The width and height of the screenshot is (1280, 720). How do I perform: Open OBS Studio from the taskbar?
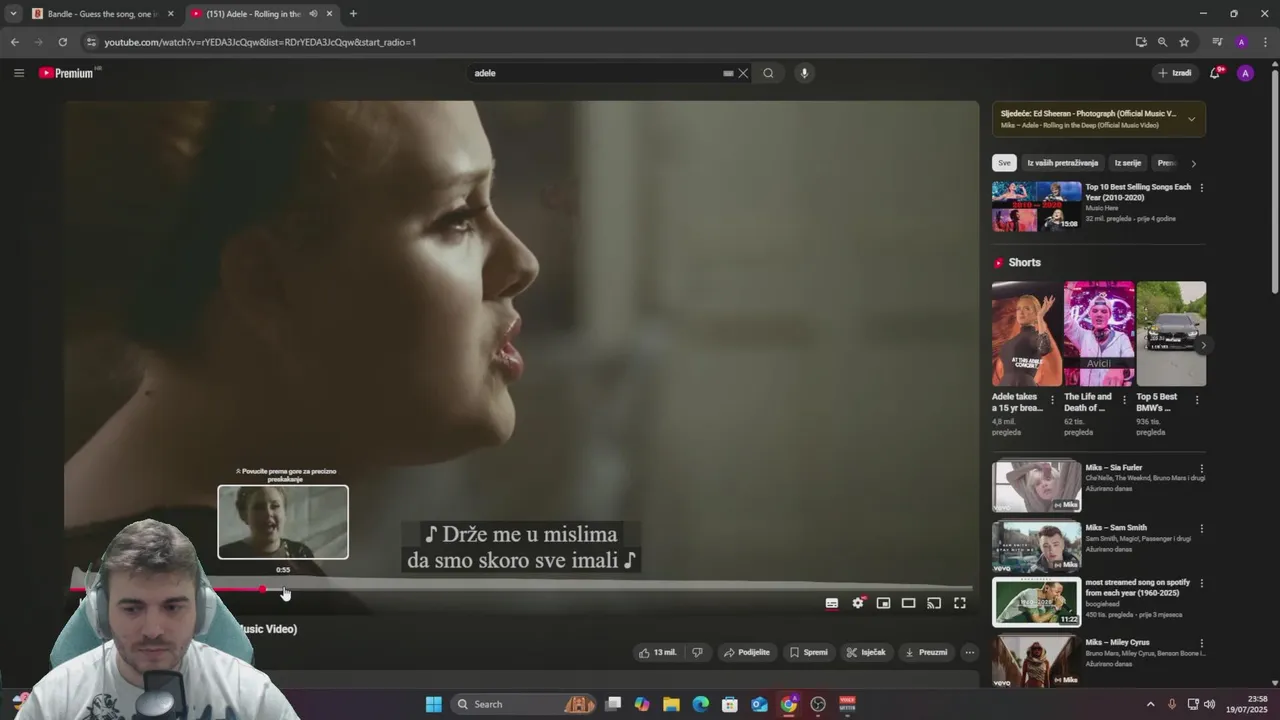(x=818, y=704)
